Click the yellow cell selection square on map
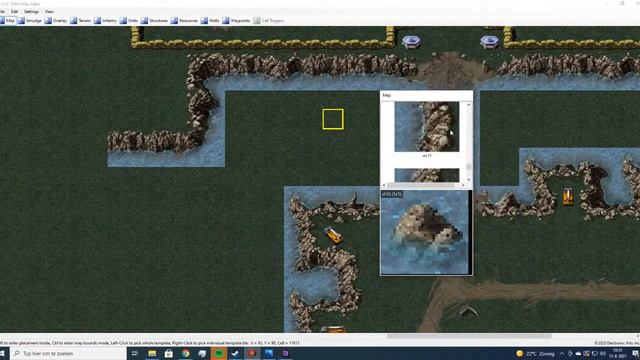Image resolution: width=640 pixels, height=360 pixels. click(333, 119)
